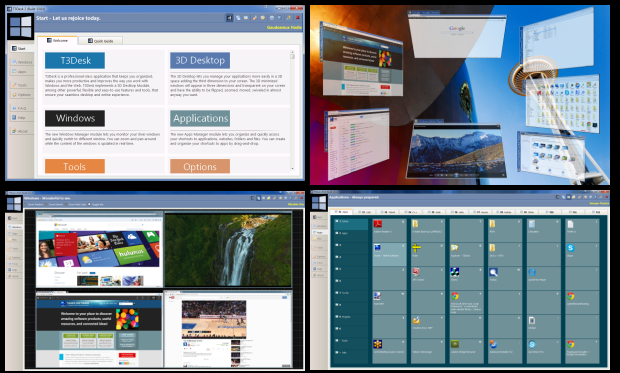
Task: Select the waterfall window in Windows manager
Action: point(228,249)
